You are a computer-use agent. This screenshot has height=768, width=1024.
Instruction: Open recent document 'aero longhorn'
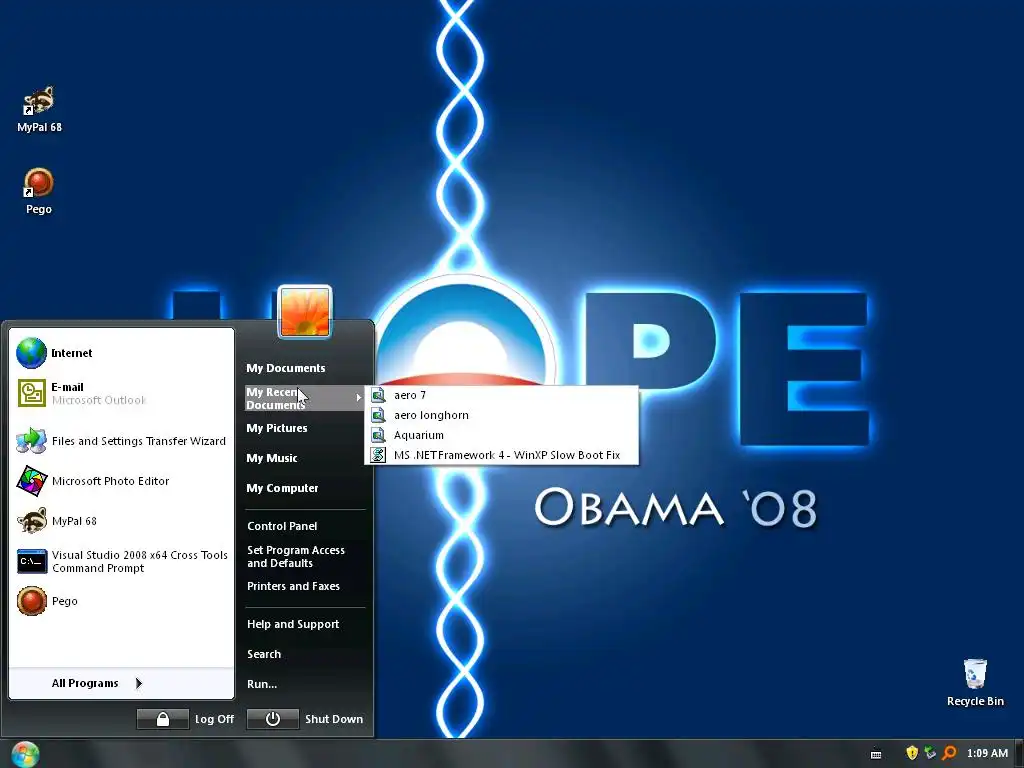tap(501, 415)
